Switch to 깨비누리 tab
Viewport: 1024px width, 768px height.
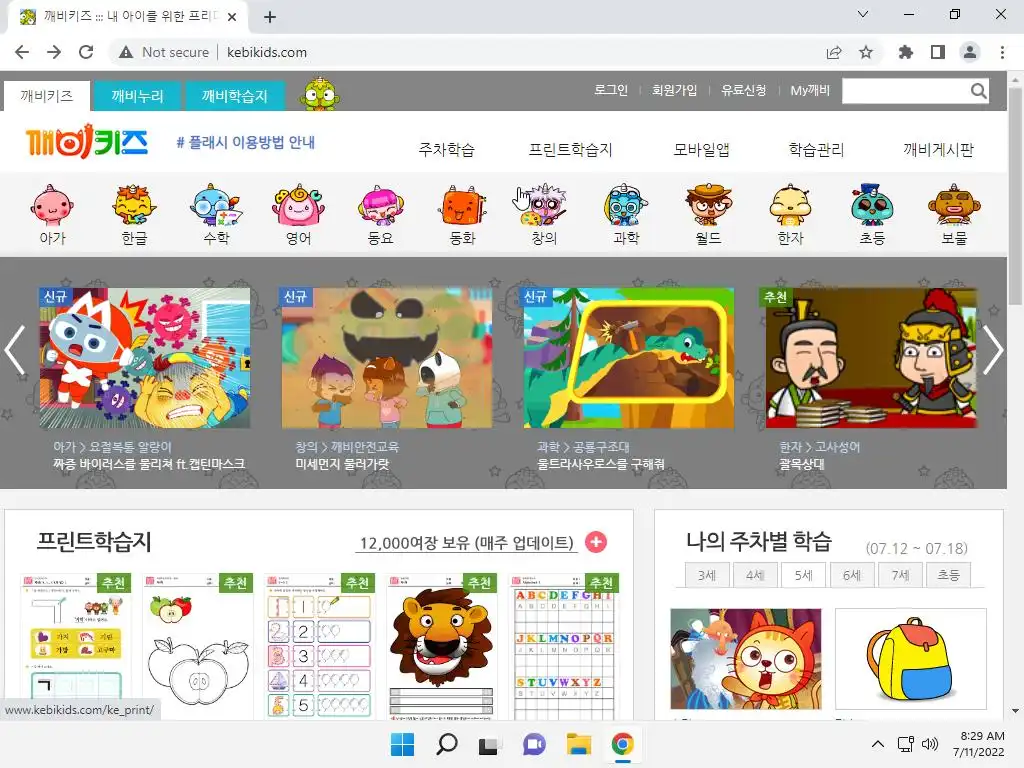(x=137, y=96)
